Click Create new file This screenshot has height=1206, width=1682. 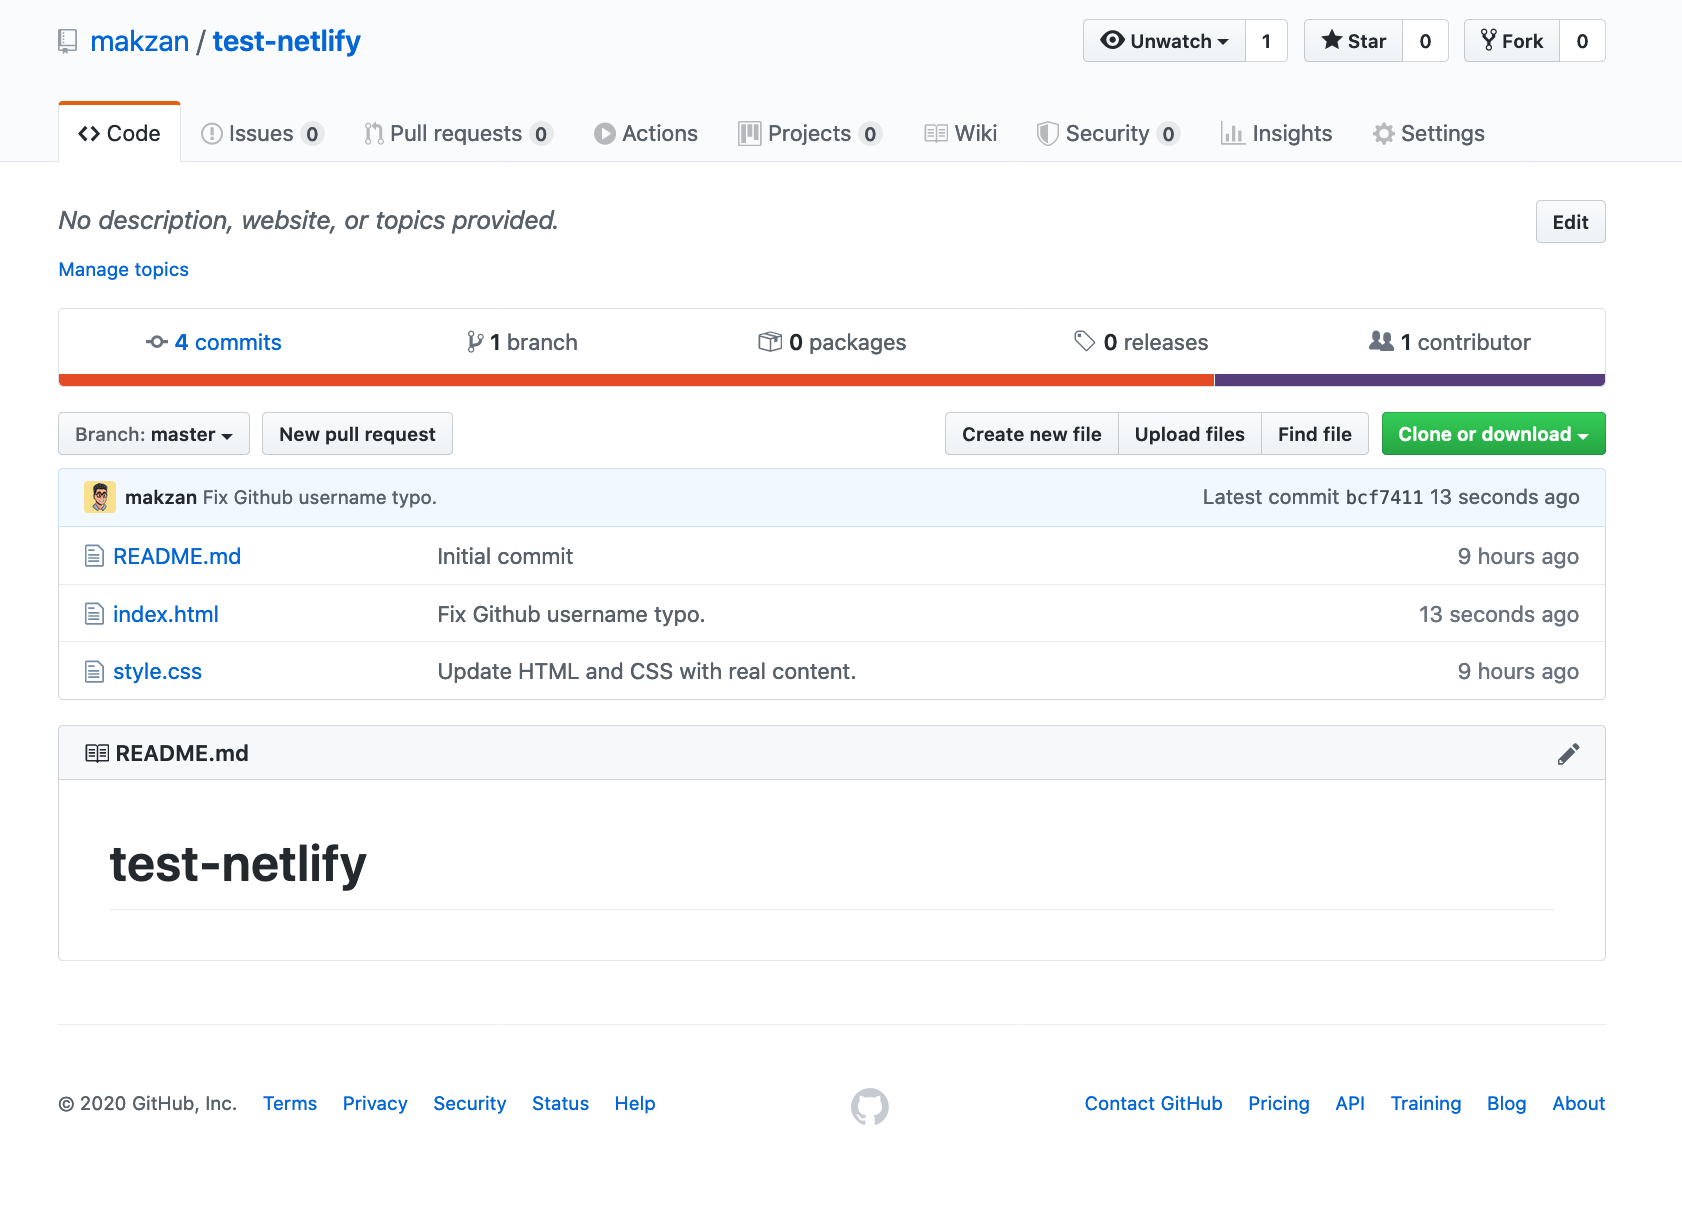(1031, 434)
